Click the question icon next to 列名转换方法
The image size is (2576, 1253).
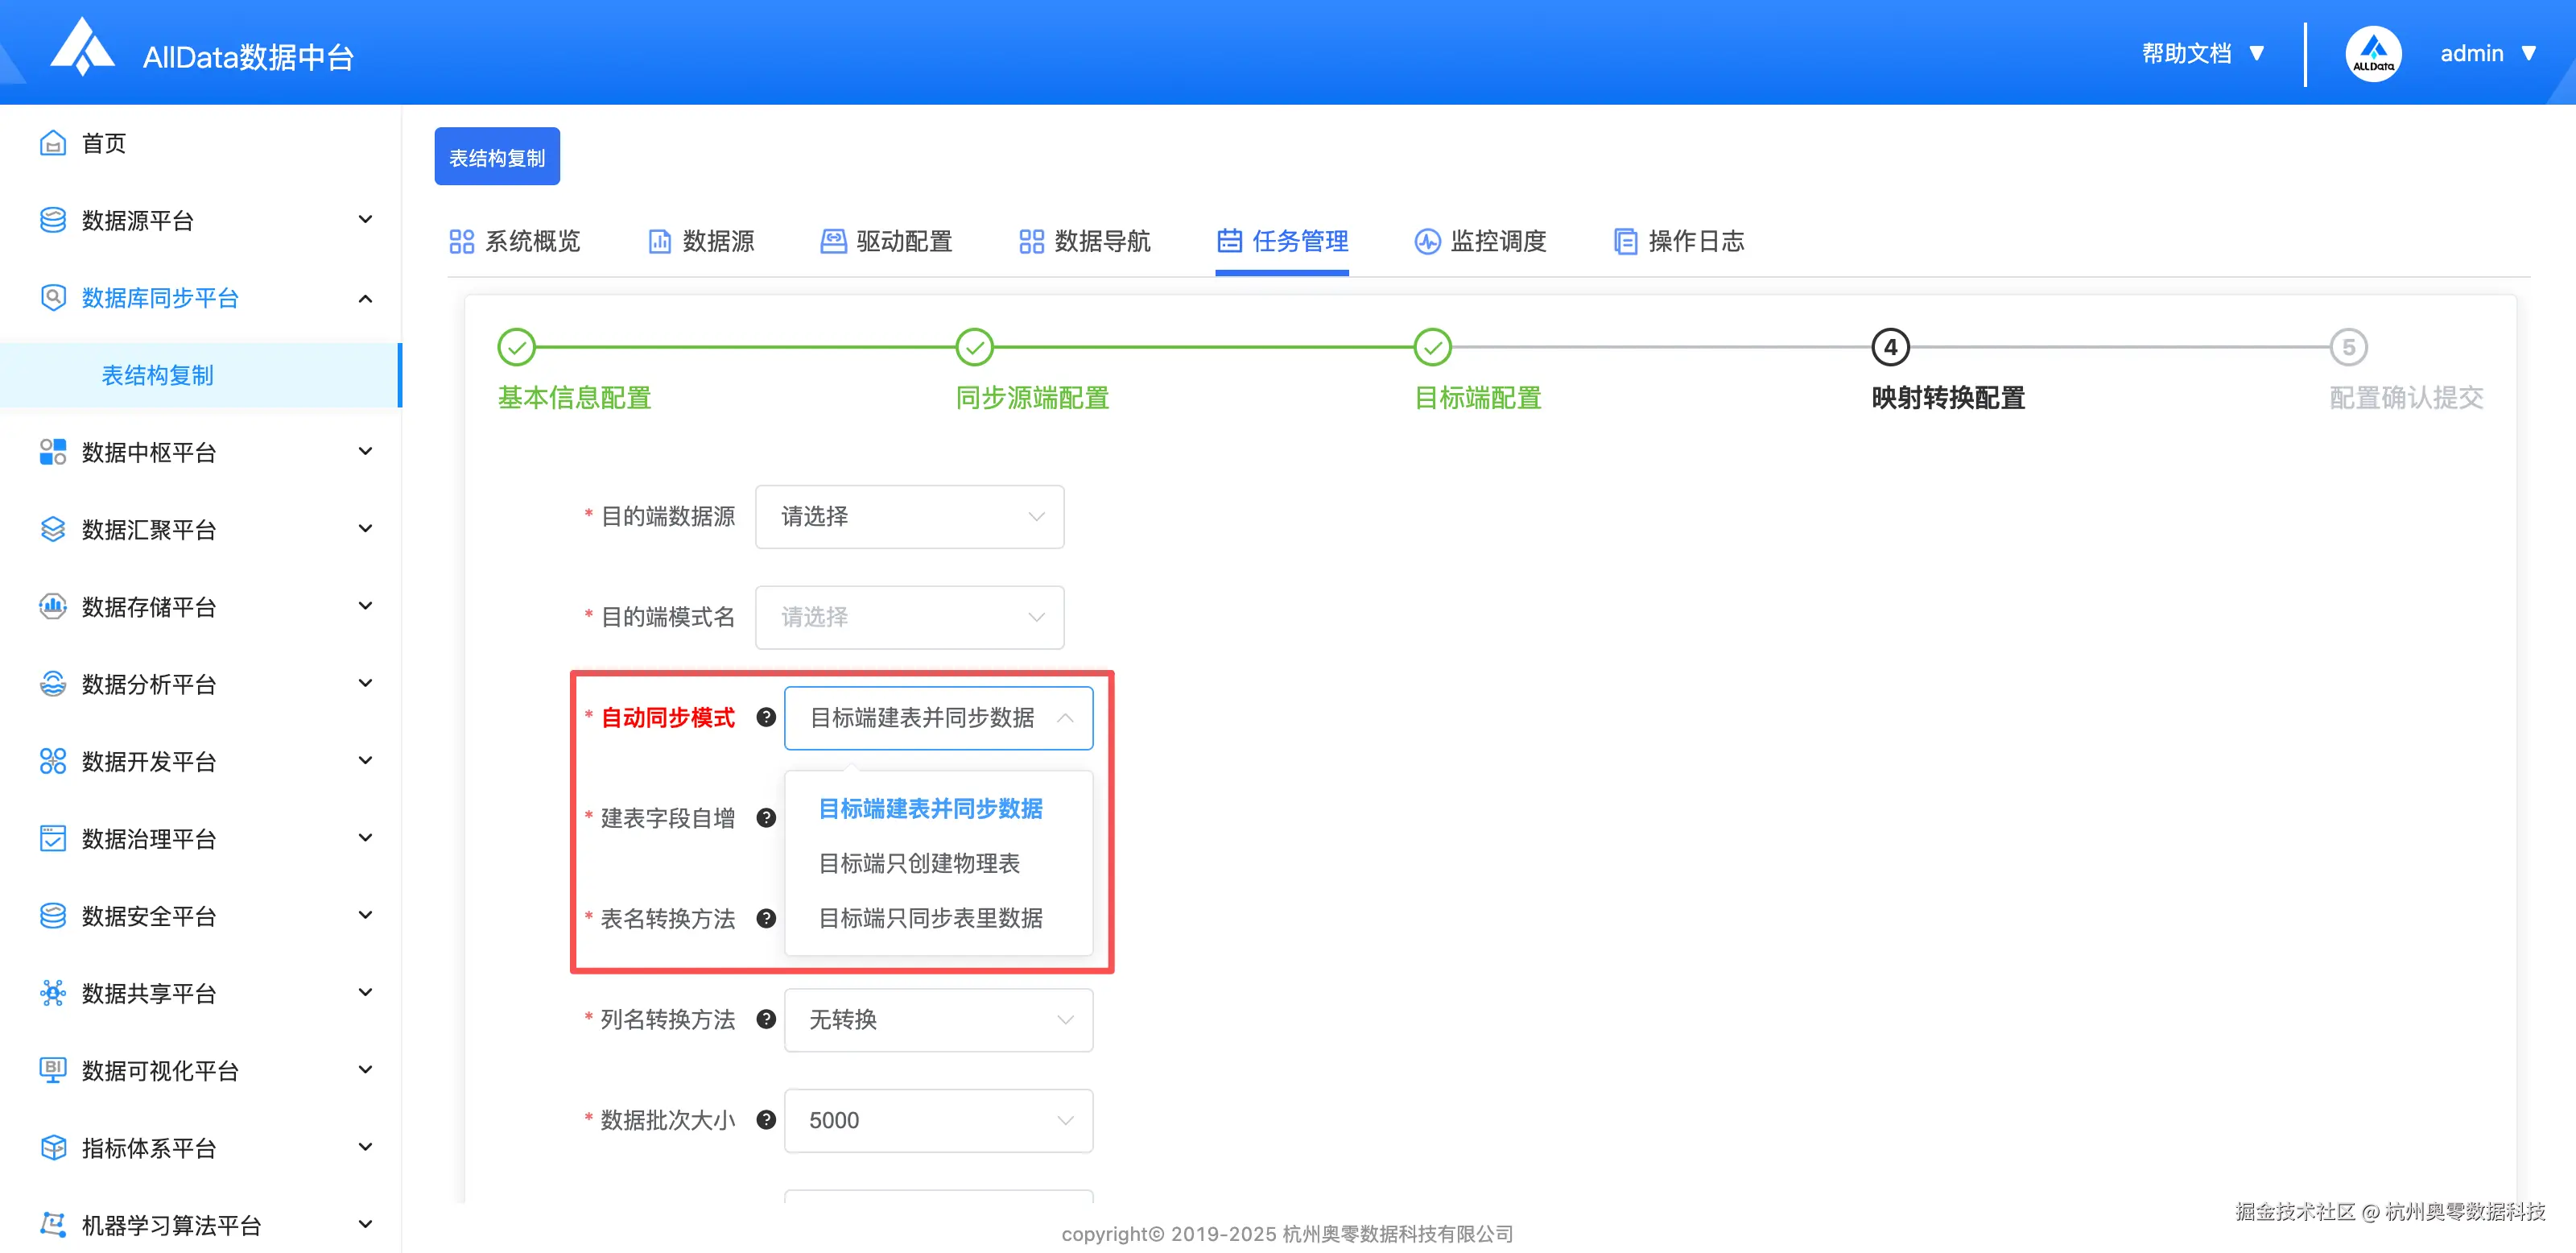coord(766,1019)
